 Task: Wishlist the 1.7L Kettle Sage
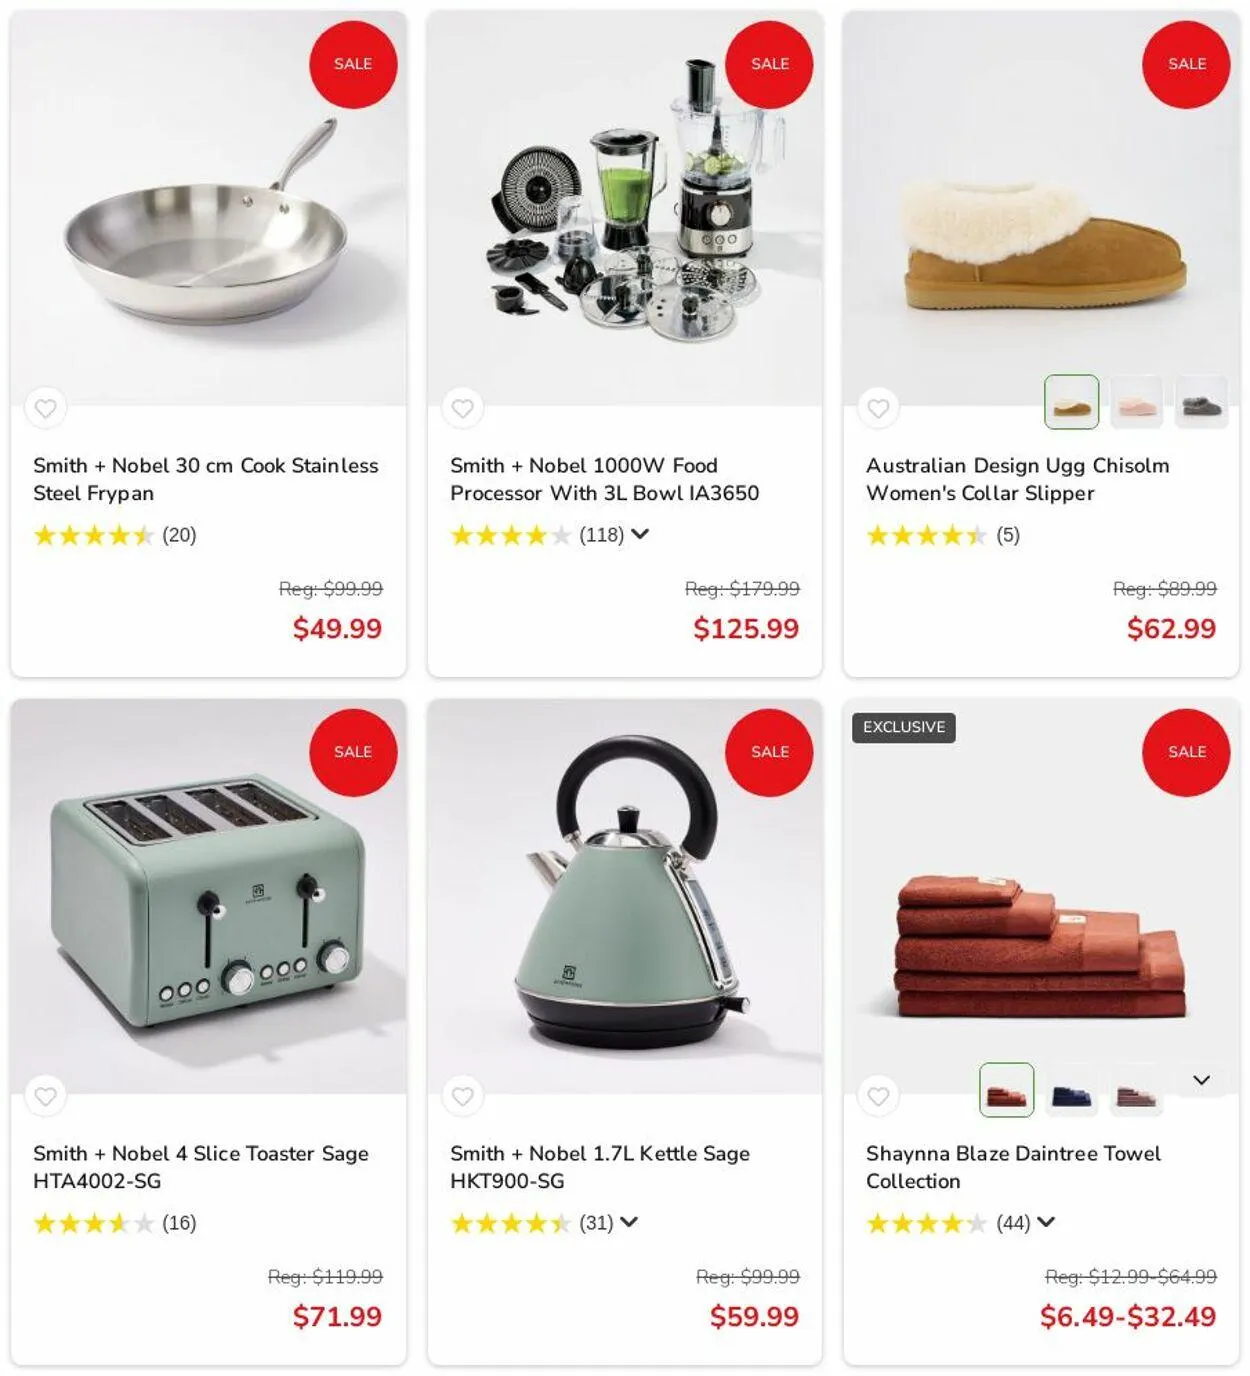[x=462, y=1096]
